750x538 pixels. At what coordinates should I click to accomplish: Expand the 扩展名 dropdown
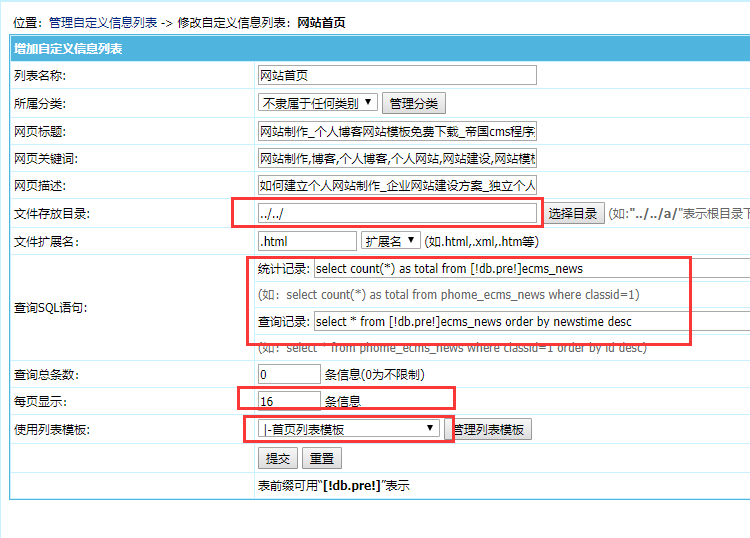tap(390, 241)
